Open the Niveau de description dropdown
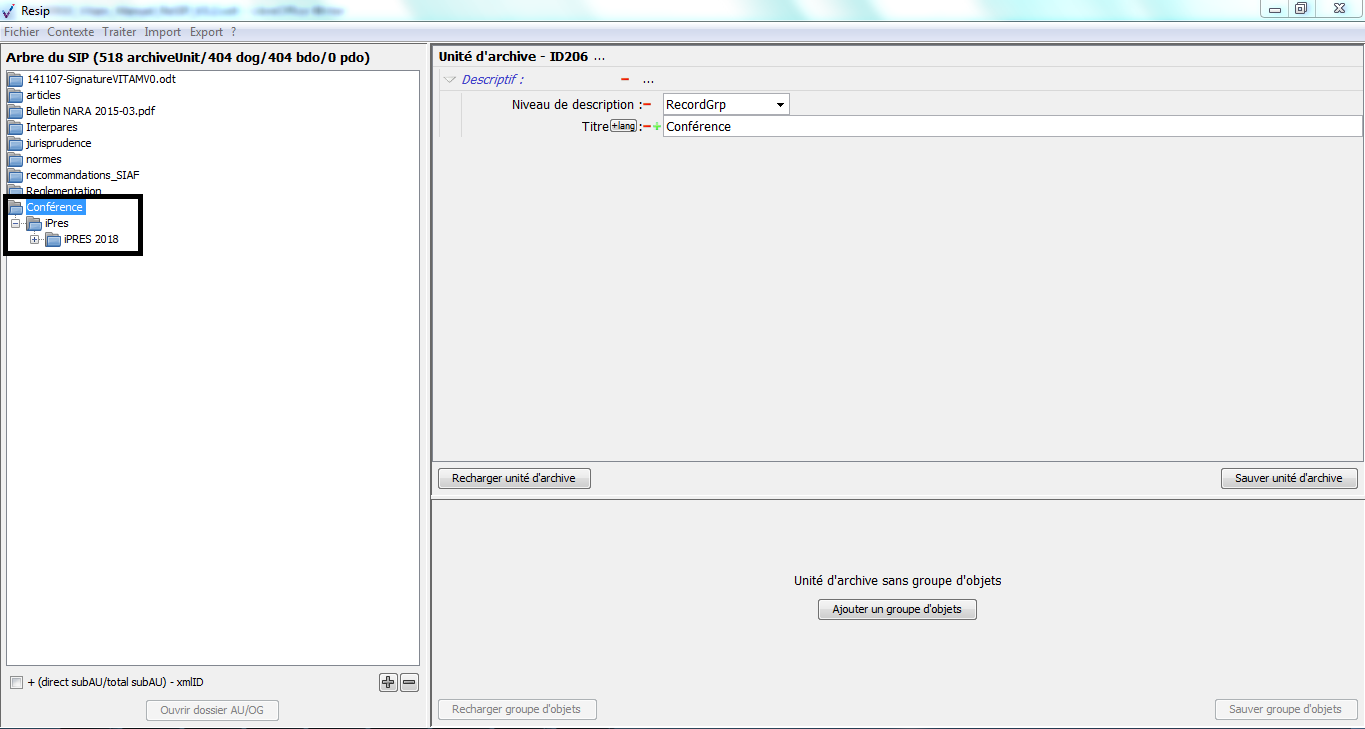This screenshot has height=729, width=1365. (779, 105)
